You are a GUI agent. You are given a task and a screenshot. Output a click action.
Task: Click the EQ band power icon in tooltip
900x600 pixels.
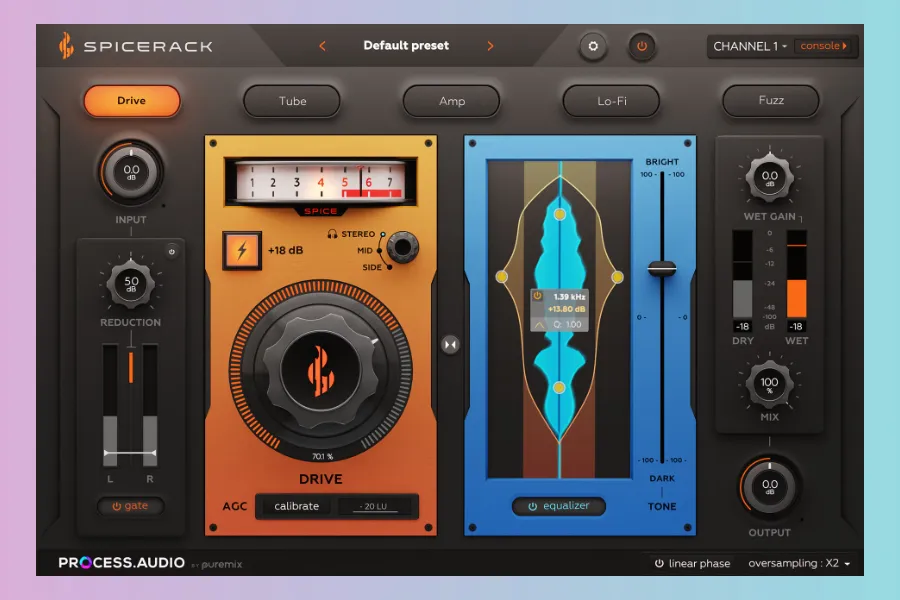(538, 296)
